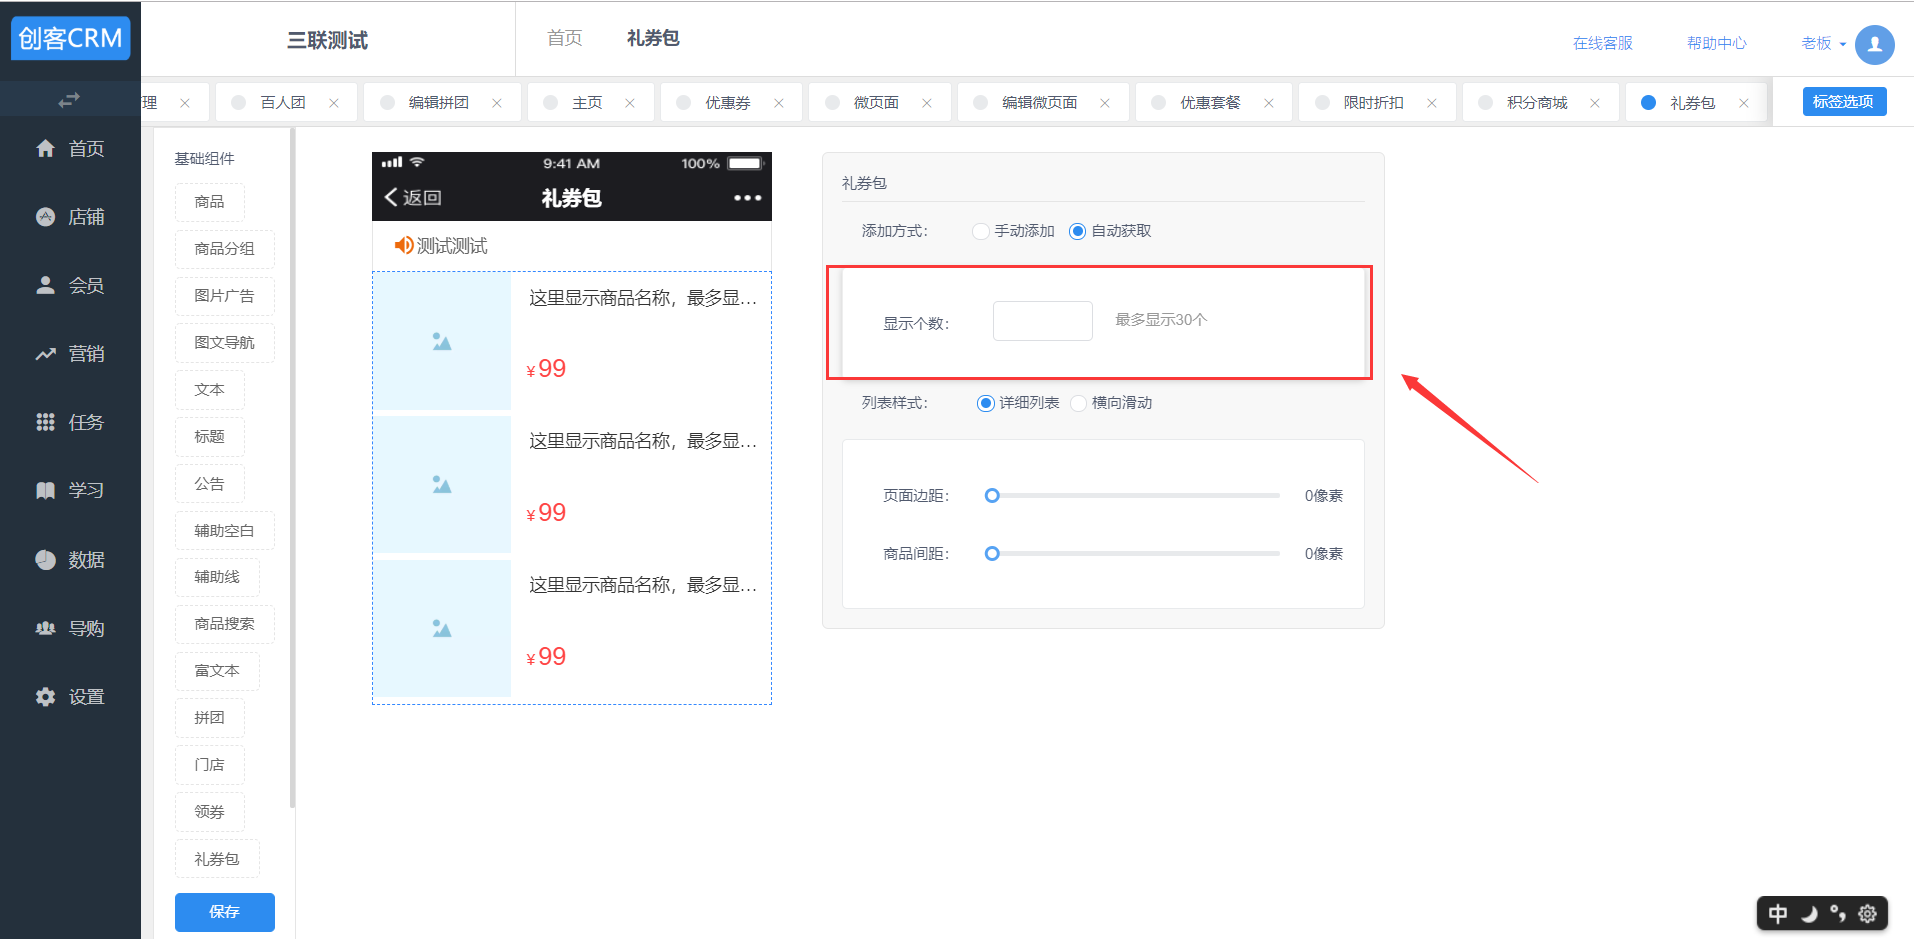Viewport: 1914px width, 939px height.
Task: Select 详细列表 list style radio
Action: pyautogui.click(x=986, y=403)
